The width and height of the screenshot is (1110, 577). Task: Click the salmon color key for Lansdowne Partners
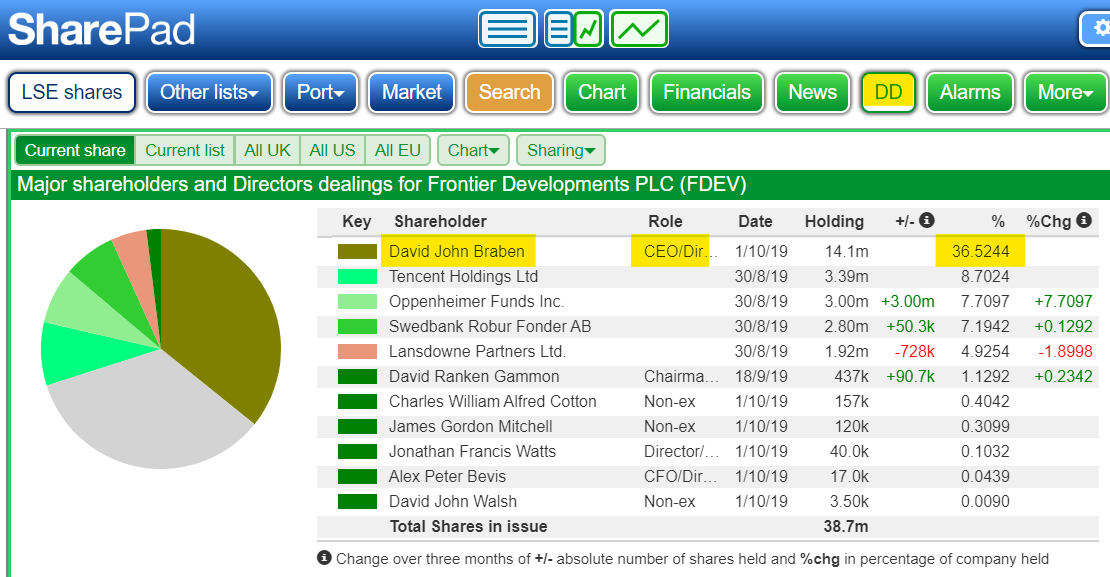click(357, 351)
